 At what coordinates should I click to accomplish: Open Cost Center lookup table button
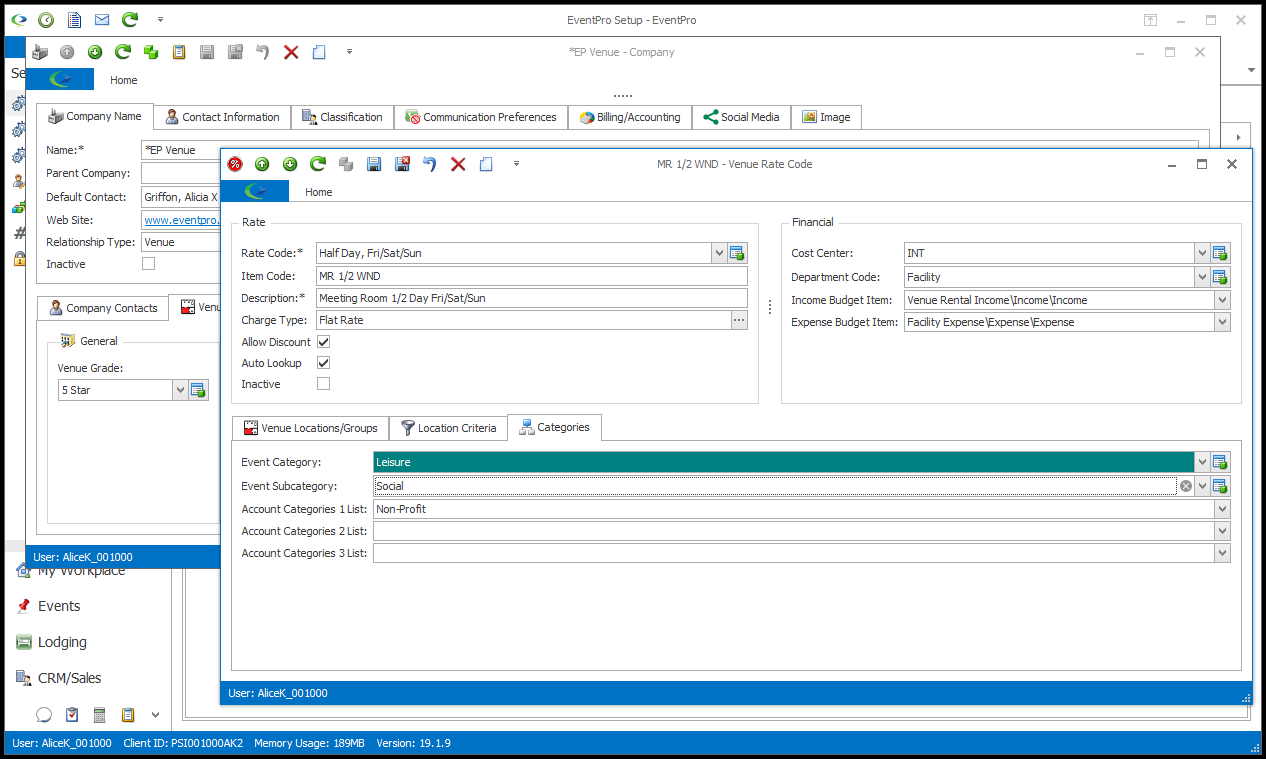pyautogui.click(x=1221, y=253)
